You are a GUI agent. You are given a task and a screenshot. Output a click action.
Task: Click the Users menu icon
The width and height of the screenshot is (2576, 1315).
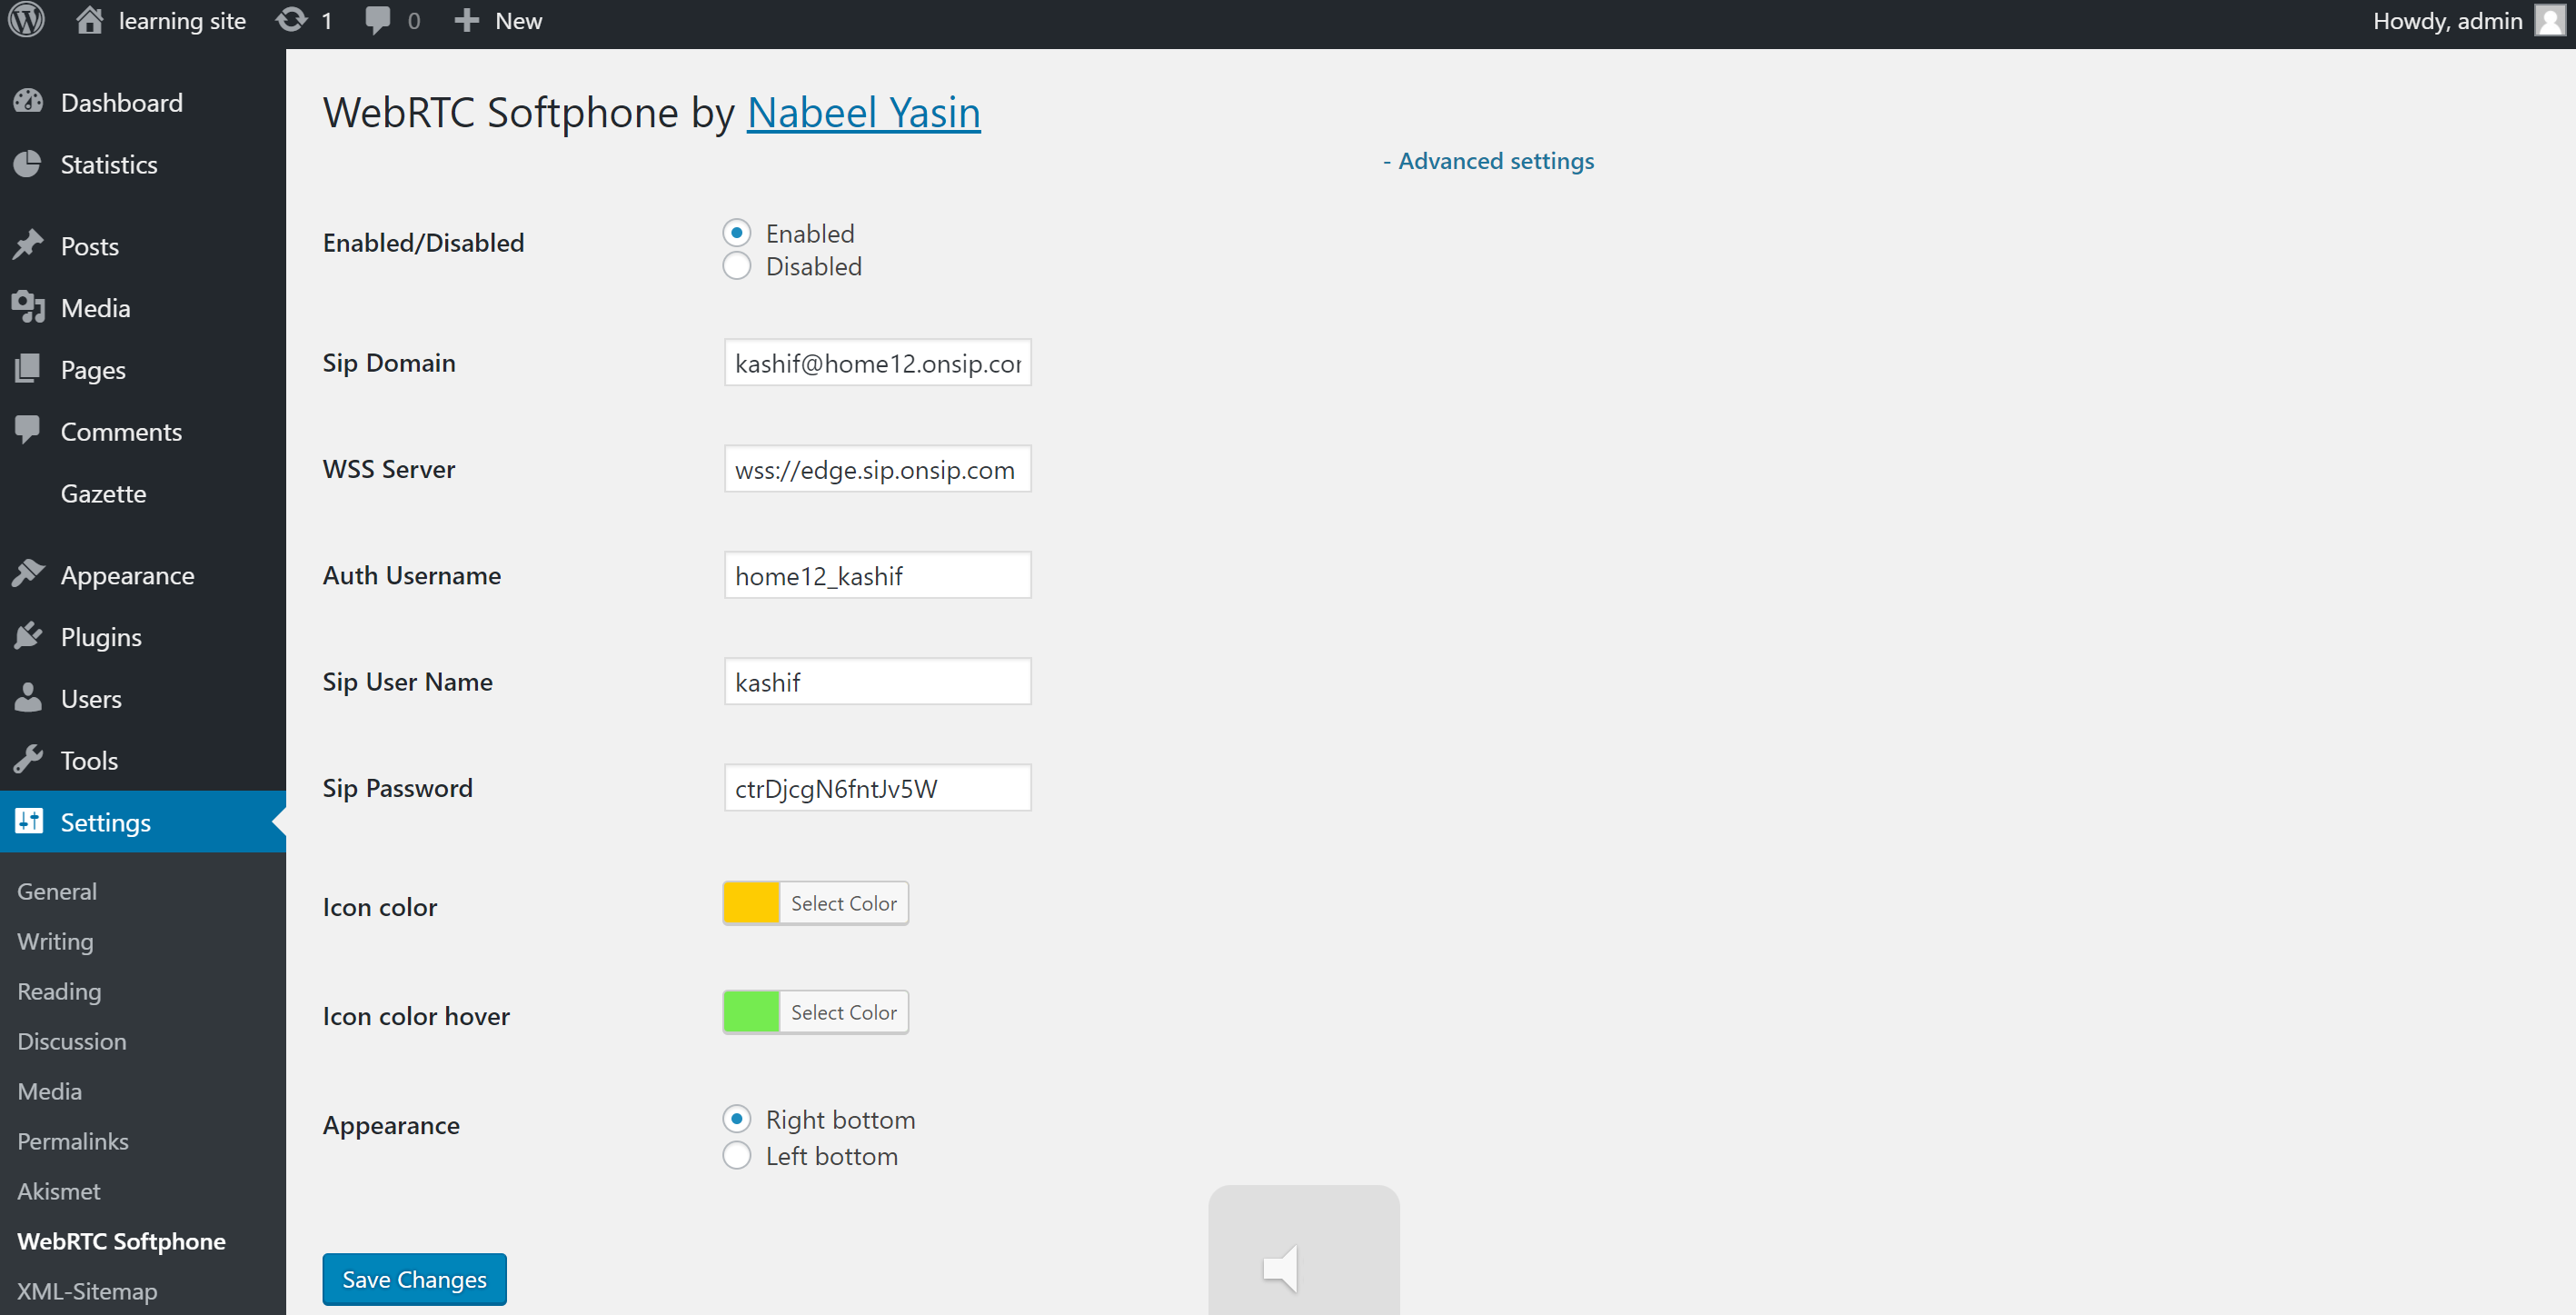[x=28, y=698]
